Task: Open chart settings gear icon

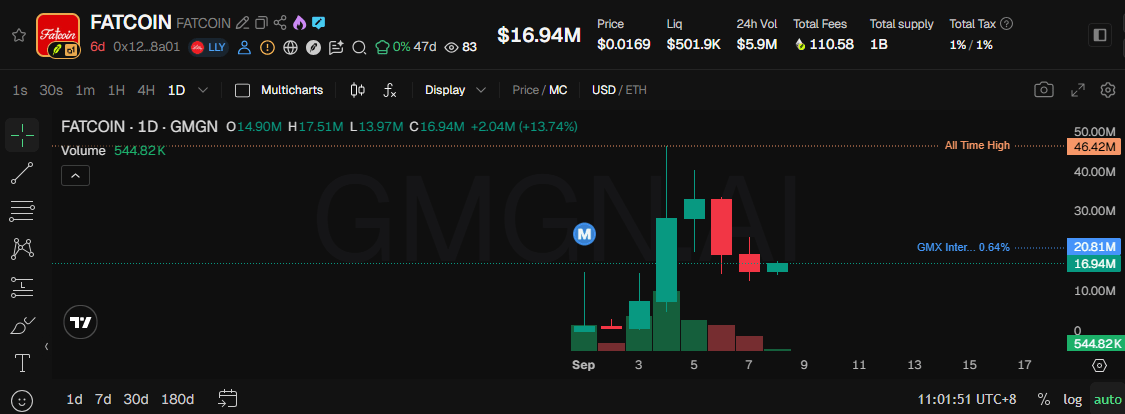Action: tap(1108, 90)
